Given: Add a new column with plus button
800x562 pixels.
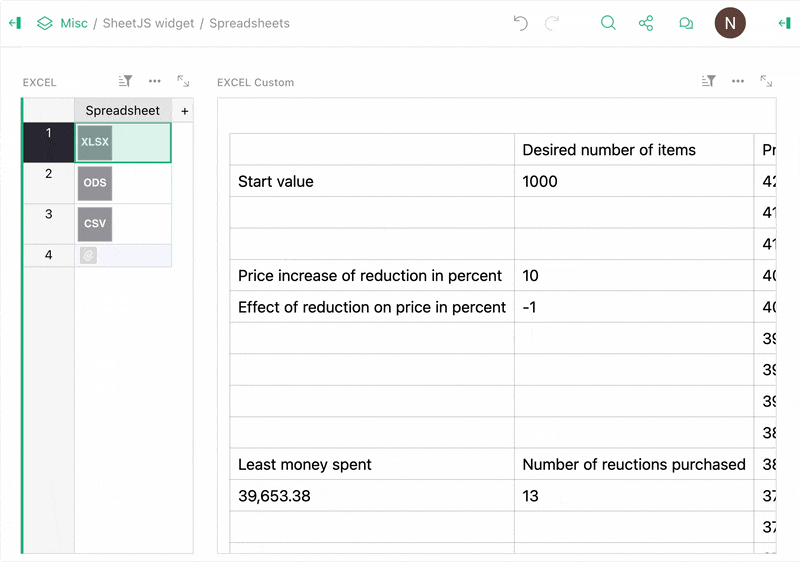Looking at the screenshot, I should (x=184, y=111).
